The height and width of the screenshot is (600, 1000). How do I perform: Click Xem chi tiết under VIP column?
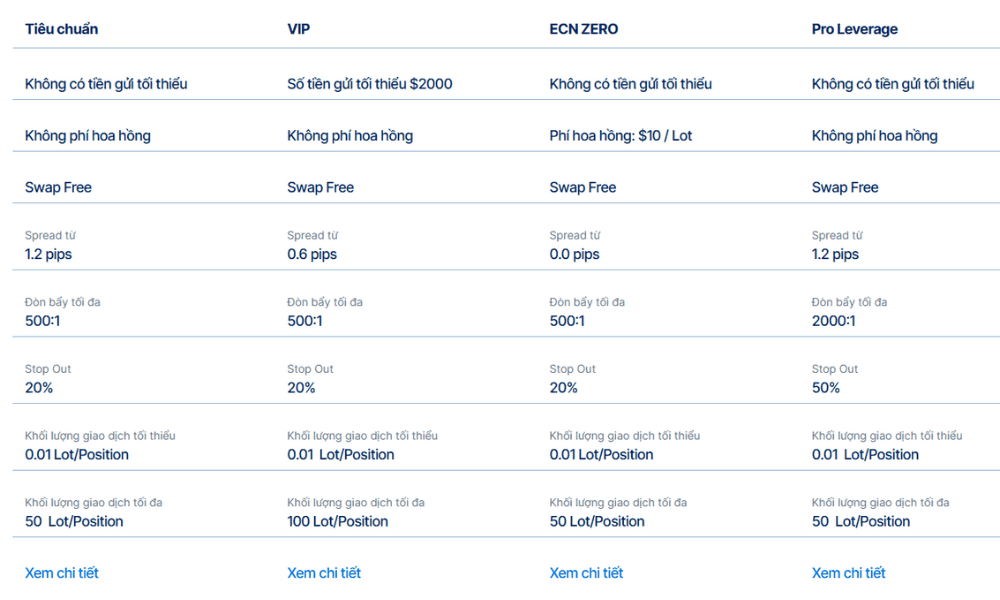pyautogui.click(x=324, y=573)
